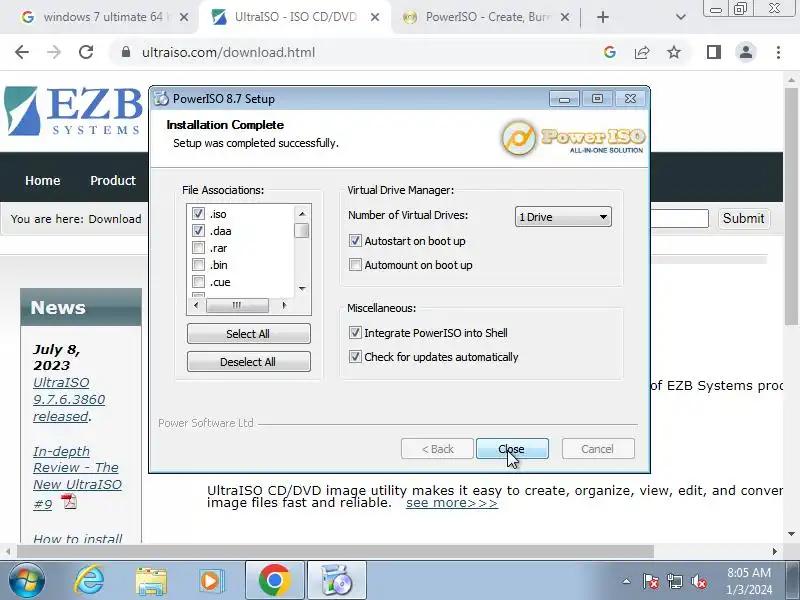Screen dimensions: 800x600
Task: Open PDF icon next to UltraISO review
Action: click(x=69, y=502)
